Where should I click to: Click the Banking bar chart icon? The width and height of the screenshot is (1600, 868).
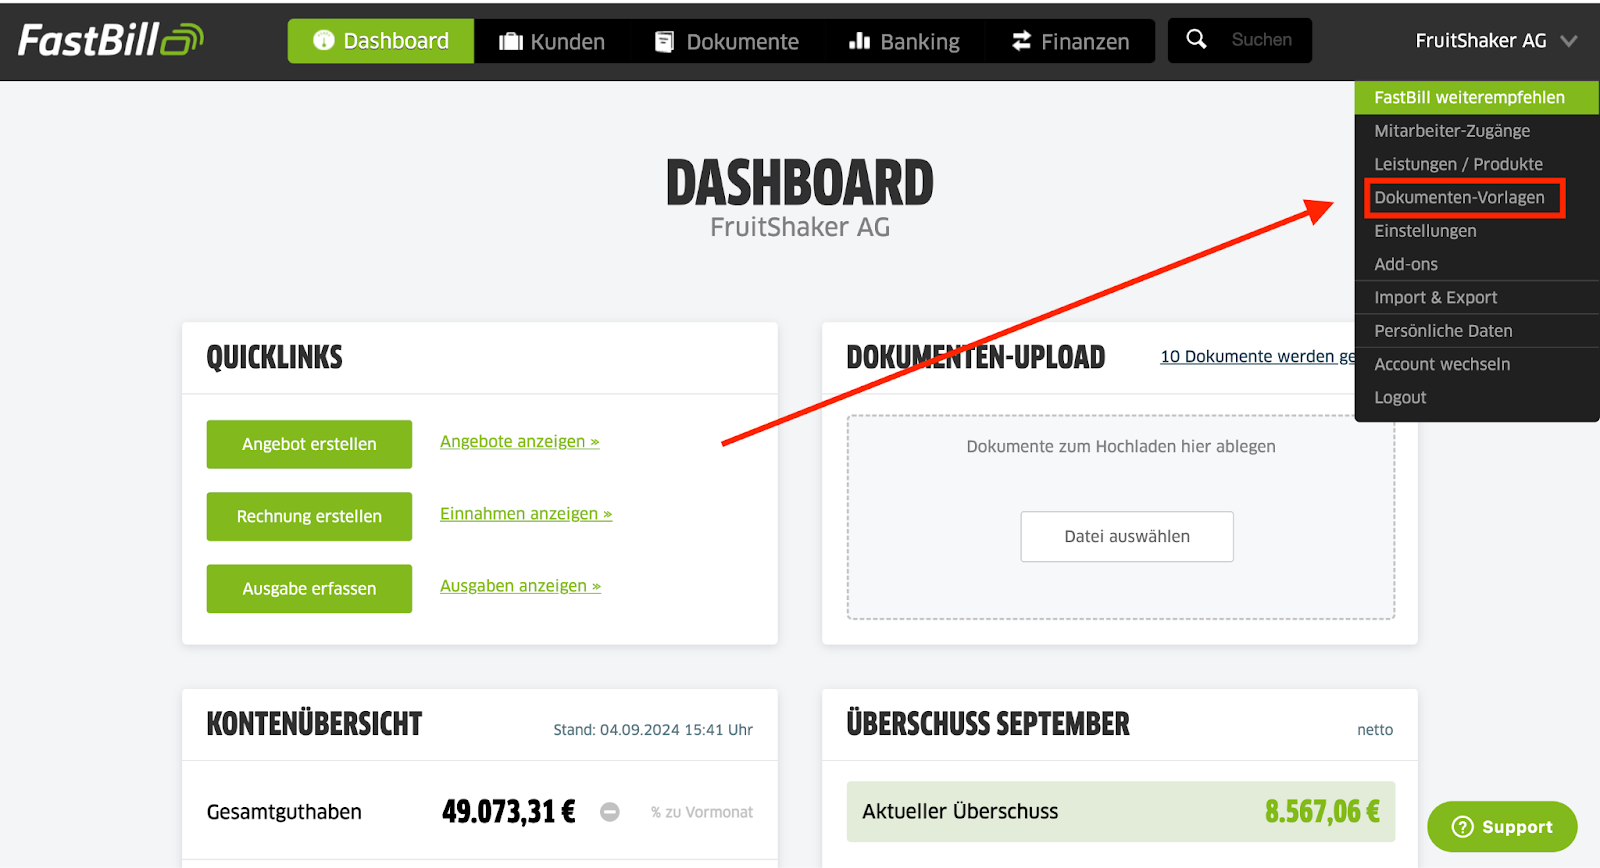tap(859, 40)
